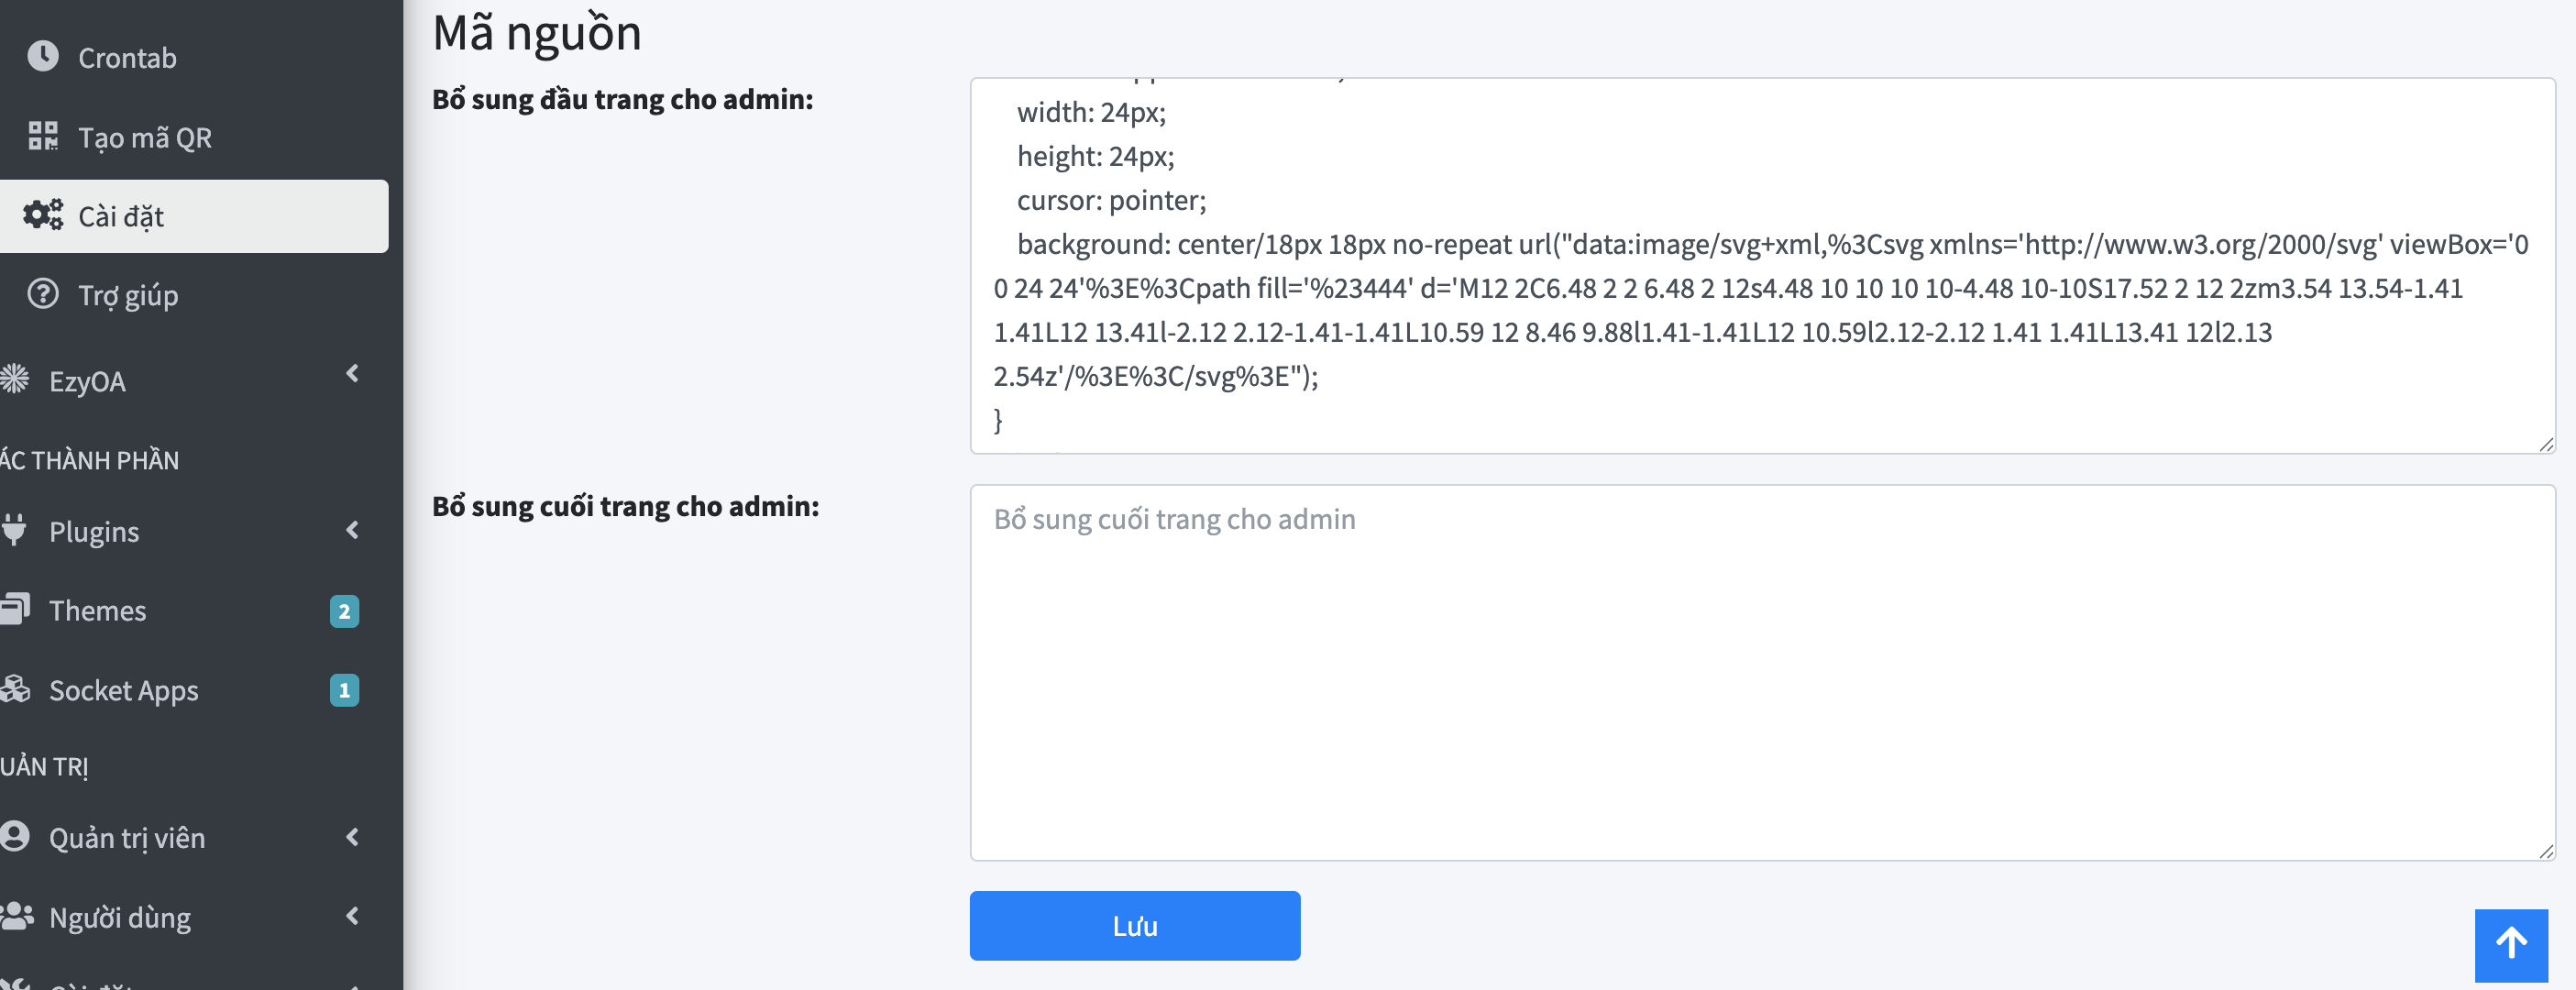Click the Plugins plug icon
This screenshot has height=990, width=2576.
coord(14,530)
